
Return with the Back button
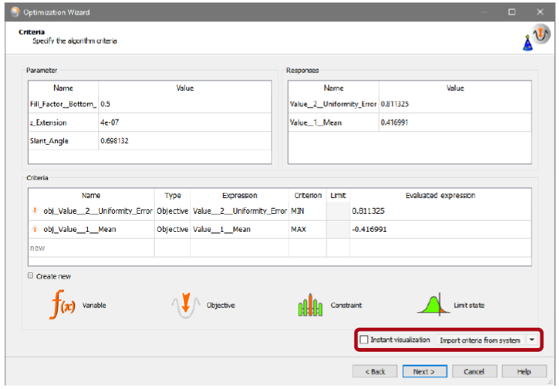coord(375,372)
